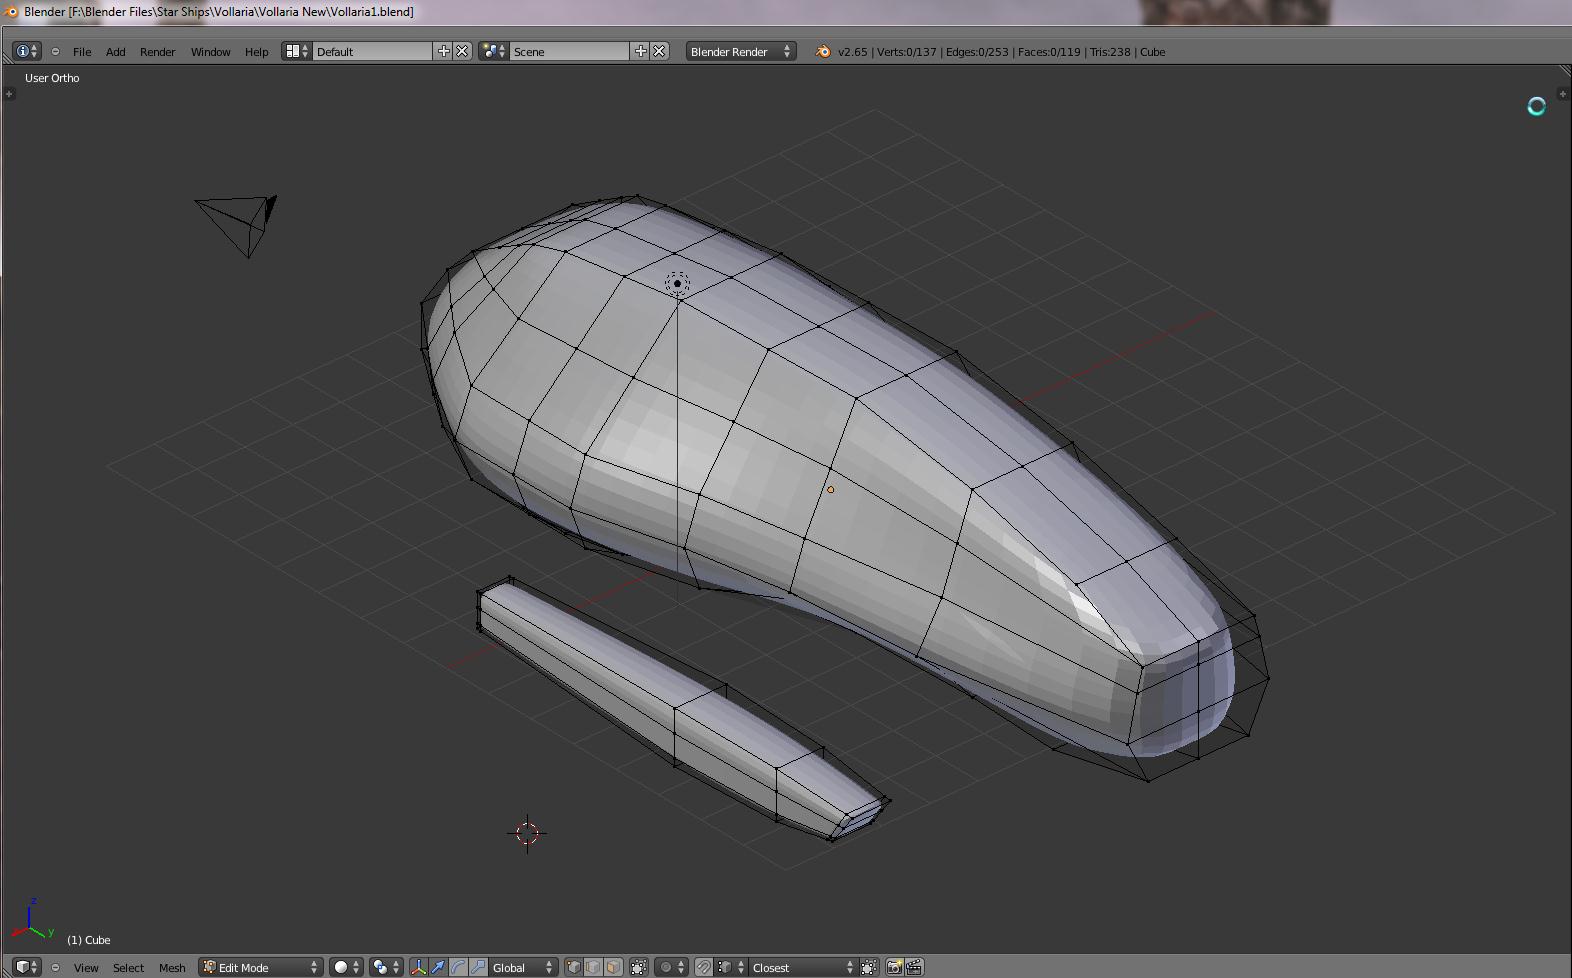Click OpenGL render animation clapper icon
1572x978 pixels.
914,967
